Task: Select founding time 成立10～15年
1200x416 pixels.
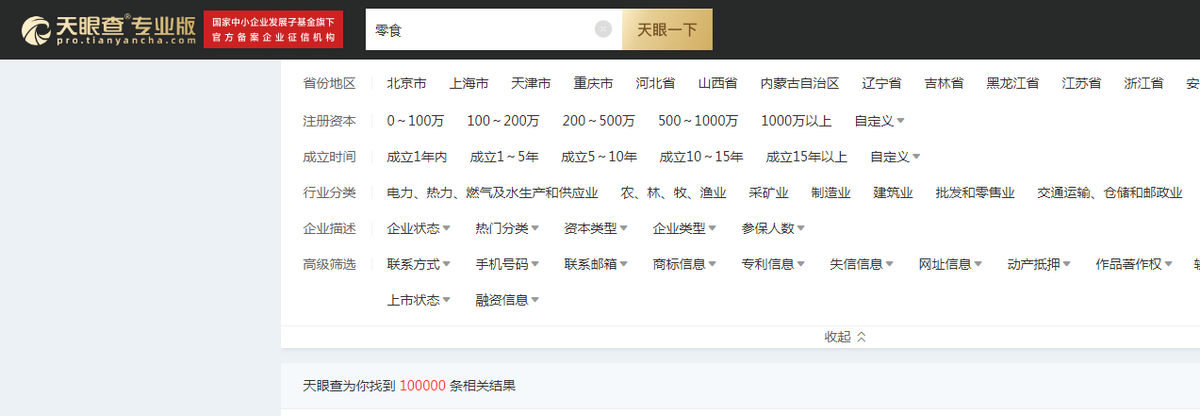Action: tap(701, 157)
